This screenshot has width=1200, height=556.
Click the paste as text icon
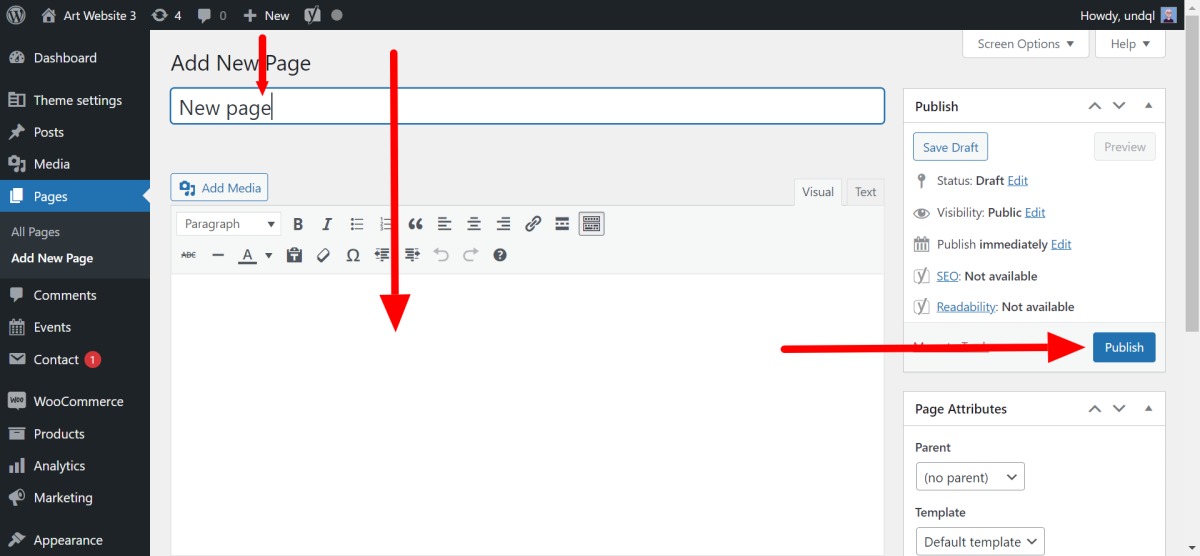click(294, 255)
